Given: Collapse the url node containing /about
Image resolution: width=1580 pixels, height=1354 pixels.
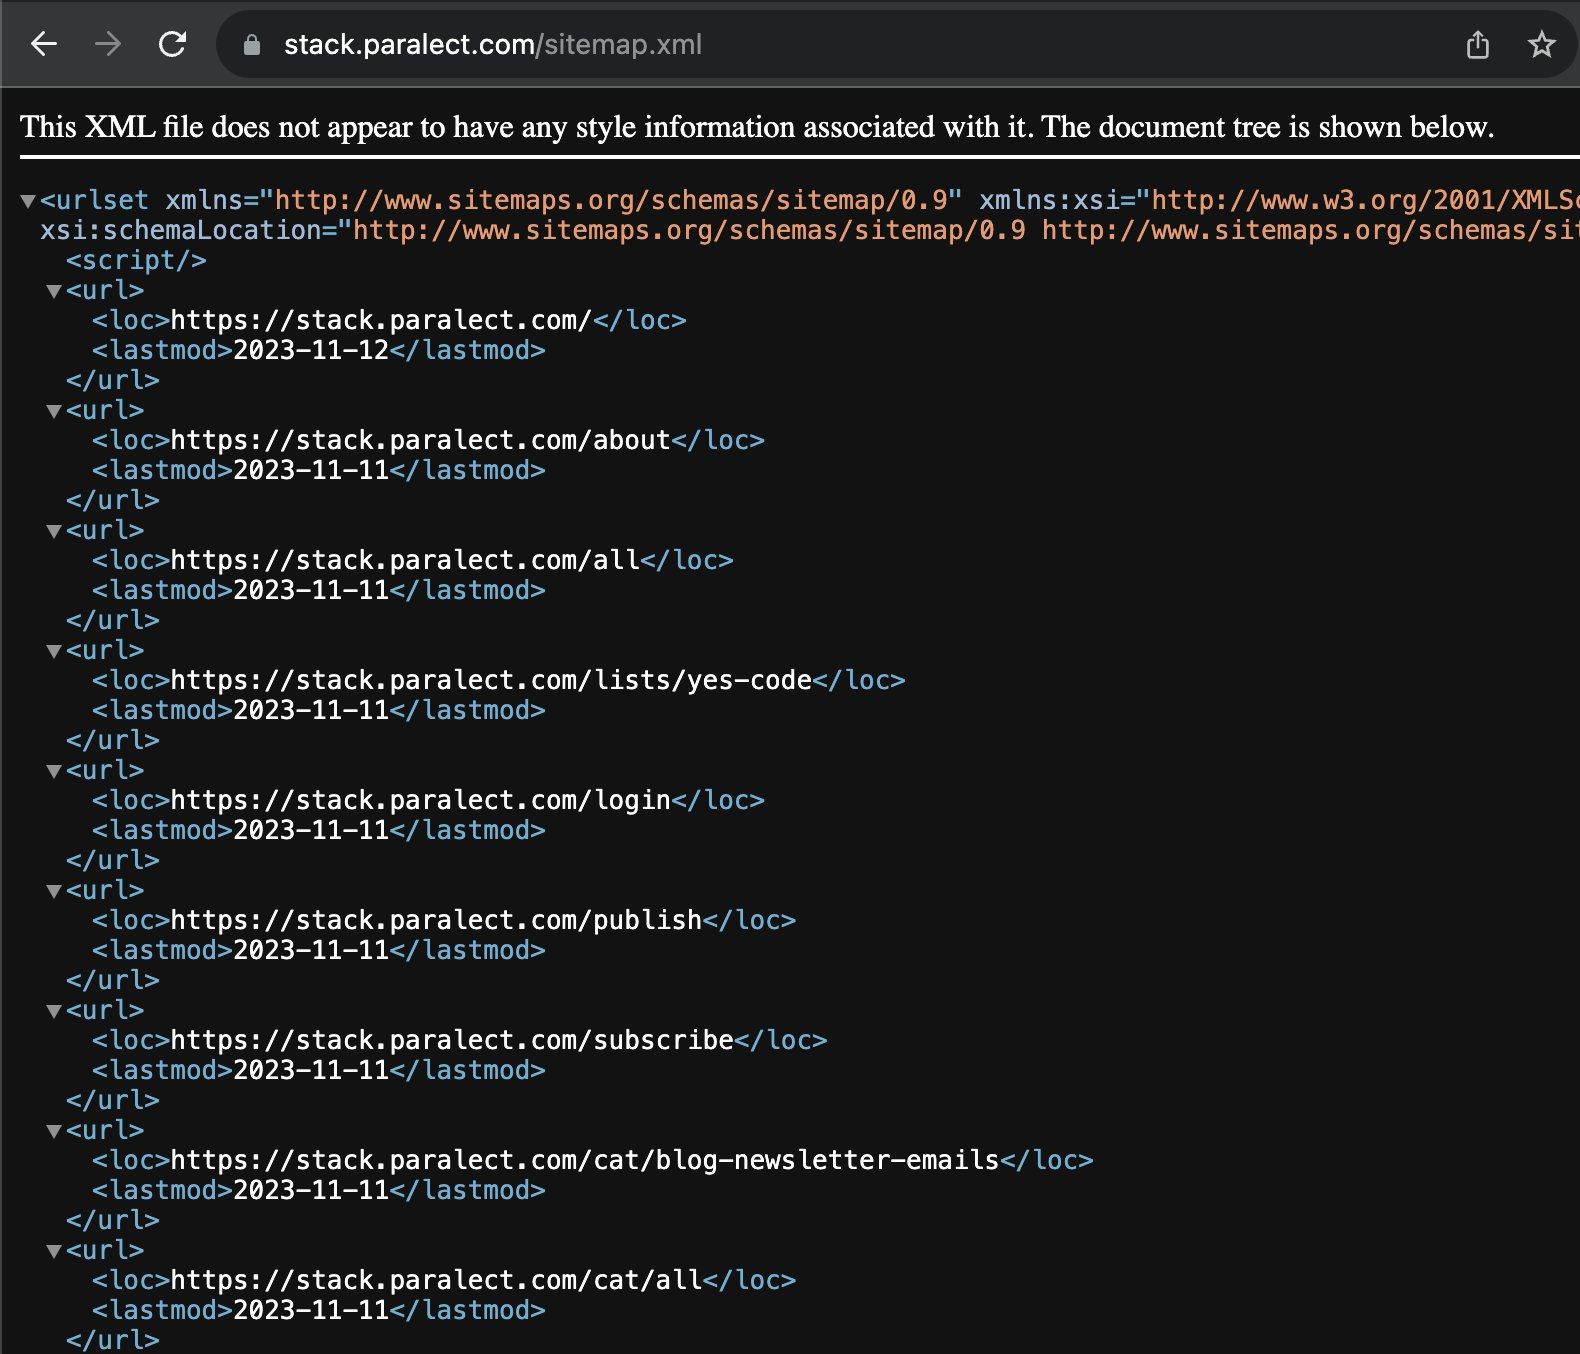Looking at the screenshot, I should pos(54,411).
